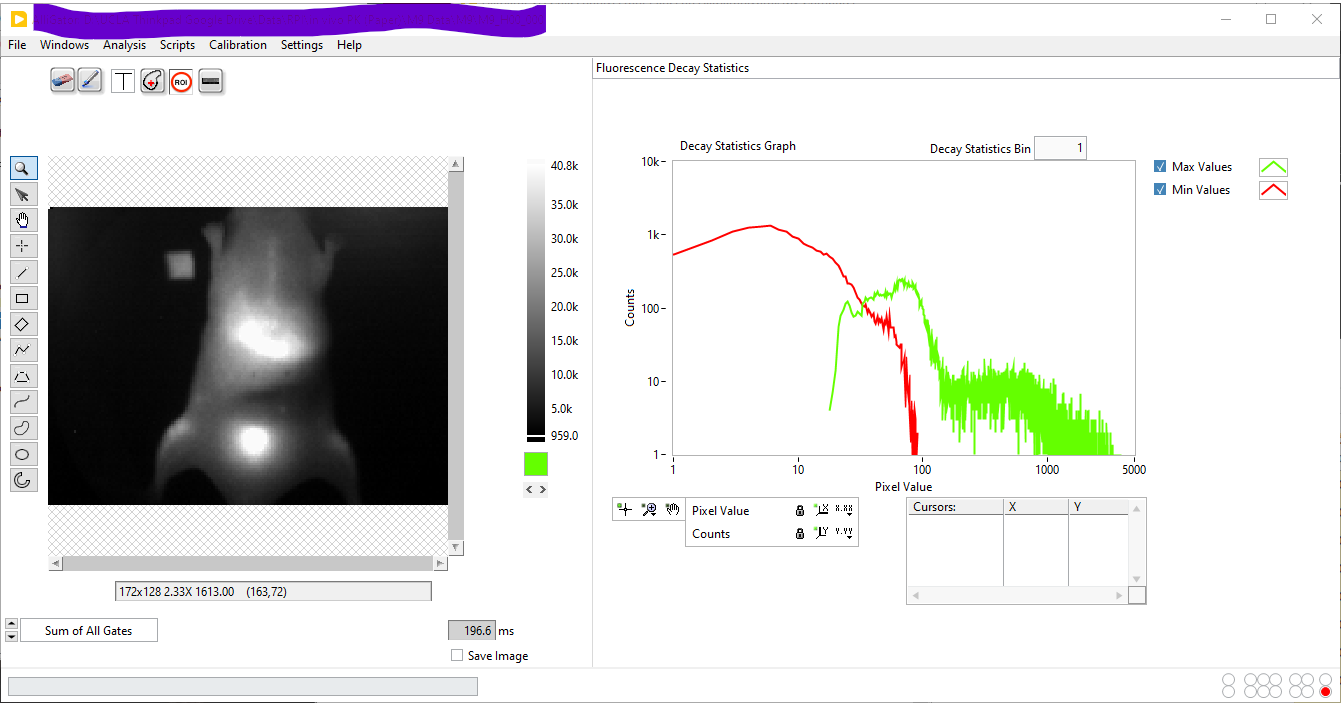The width and height of the screenshot is (1341, 703).
Task: Select the annulus tool
Action: (x=22, y=480)
